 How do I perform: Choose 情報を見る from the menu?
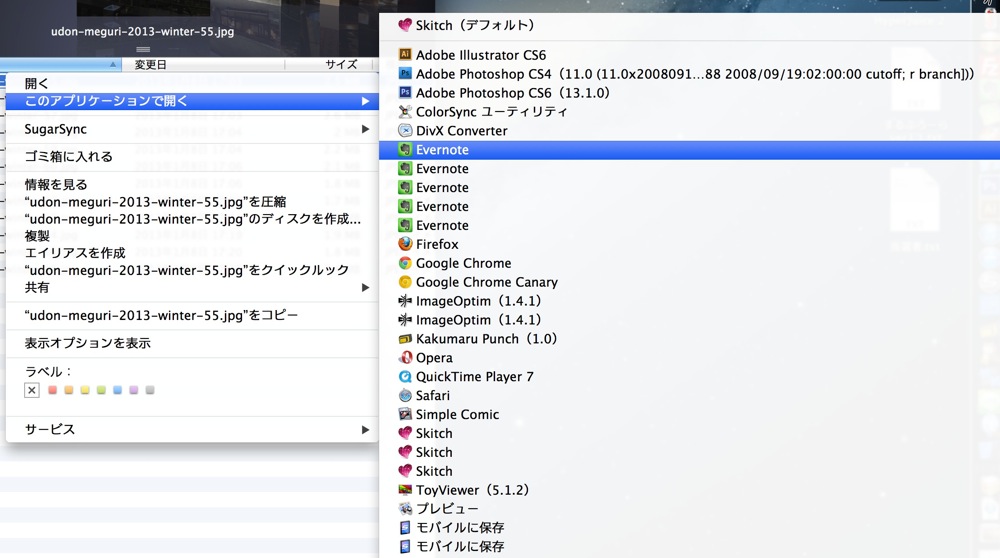point(55,185)
